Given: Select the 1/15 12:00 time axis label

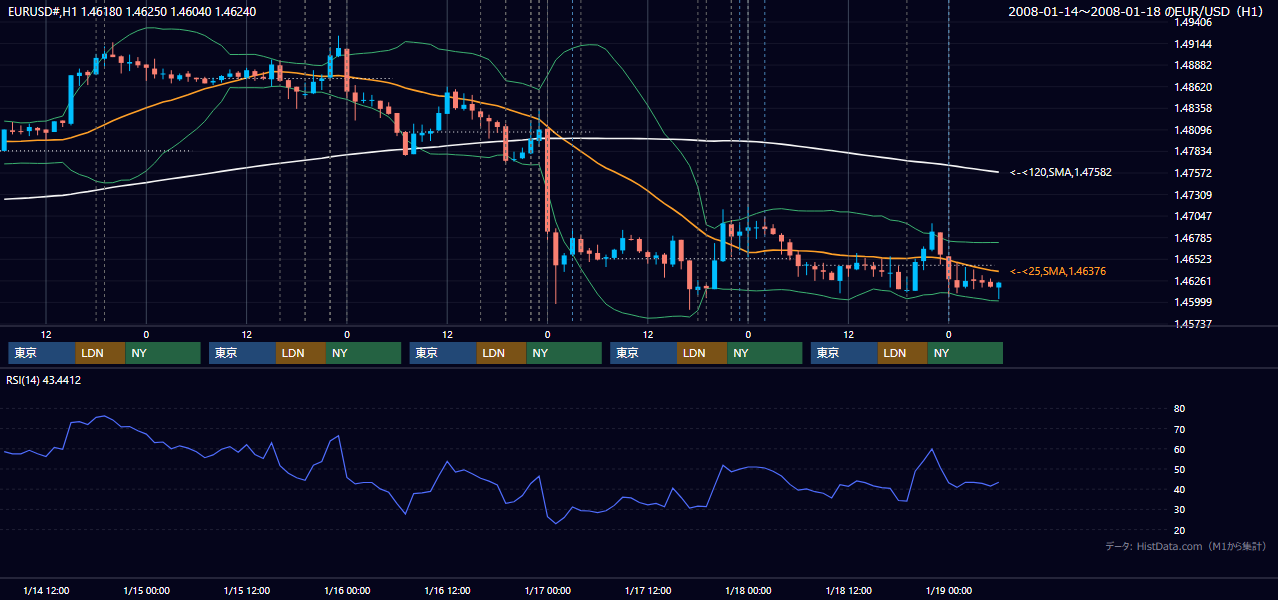Looking at the screenshot, I should pyautogui.click(x=246, y=591).
